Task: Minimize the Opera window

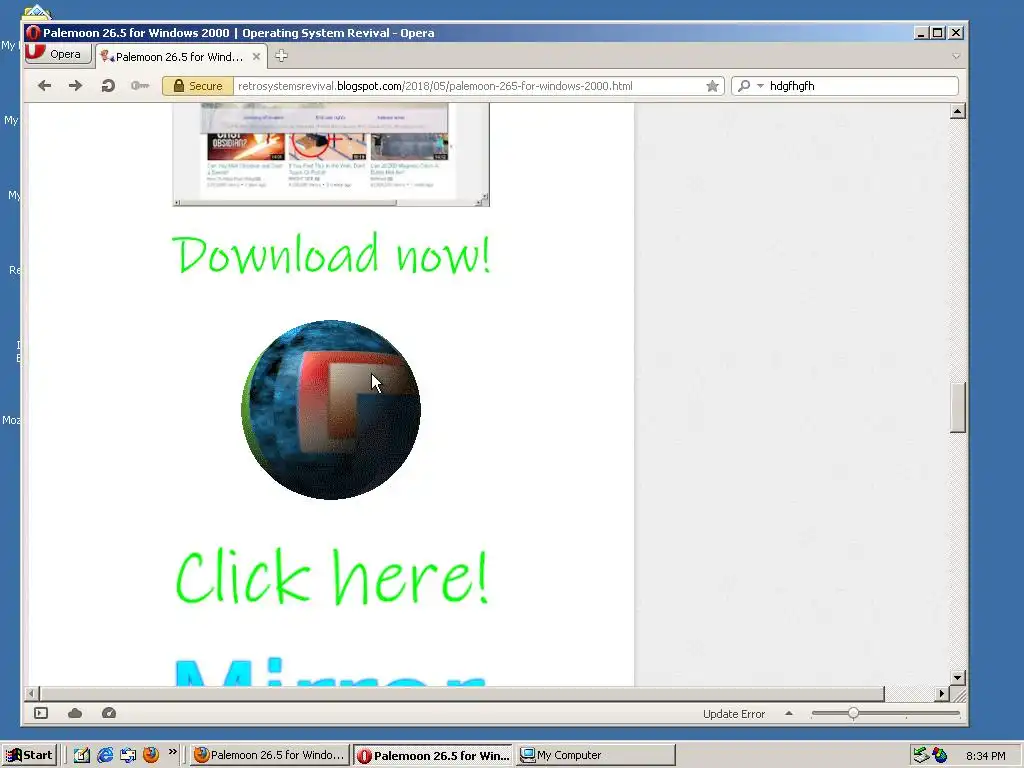Action: [x=921, y=33]
